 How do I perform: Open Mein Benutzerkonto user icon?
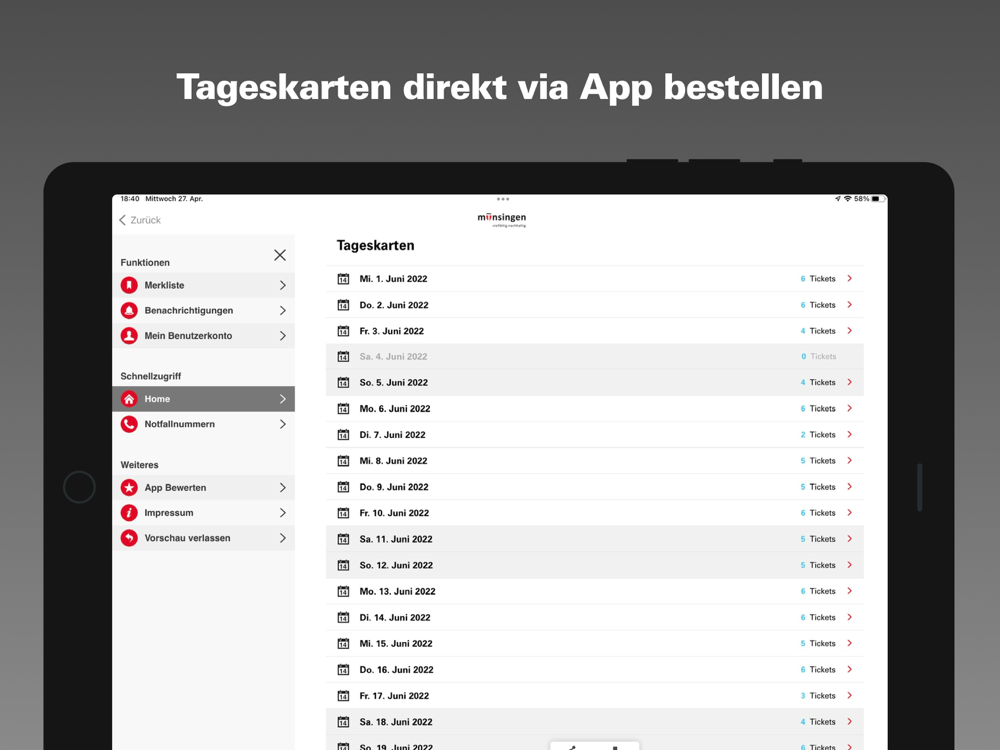pyautogui.click(x=129, y=335)
